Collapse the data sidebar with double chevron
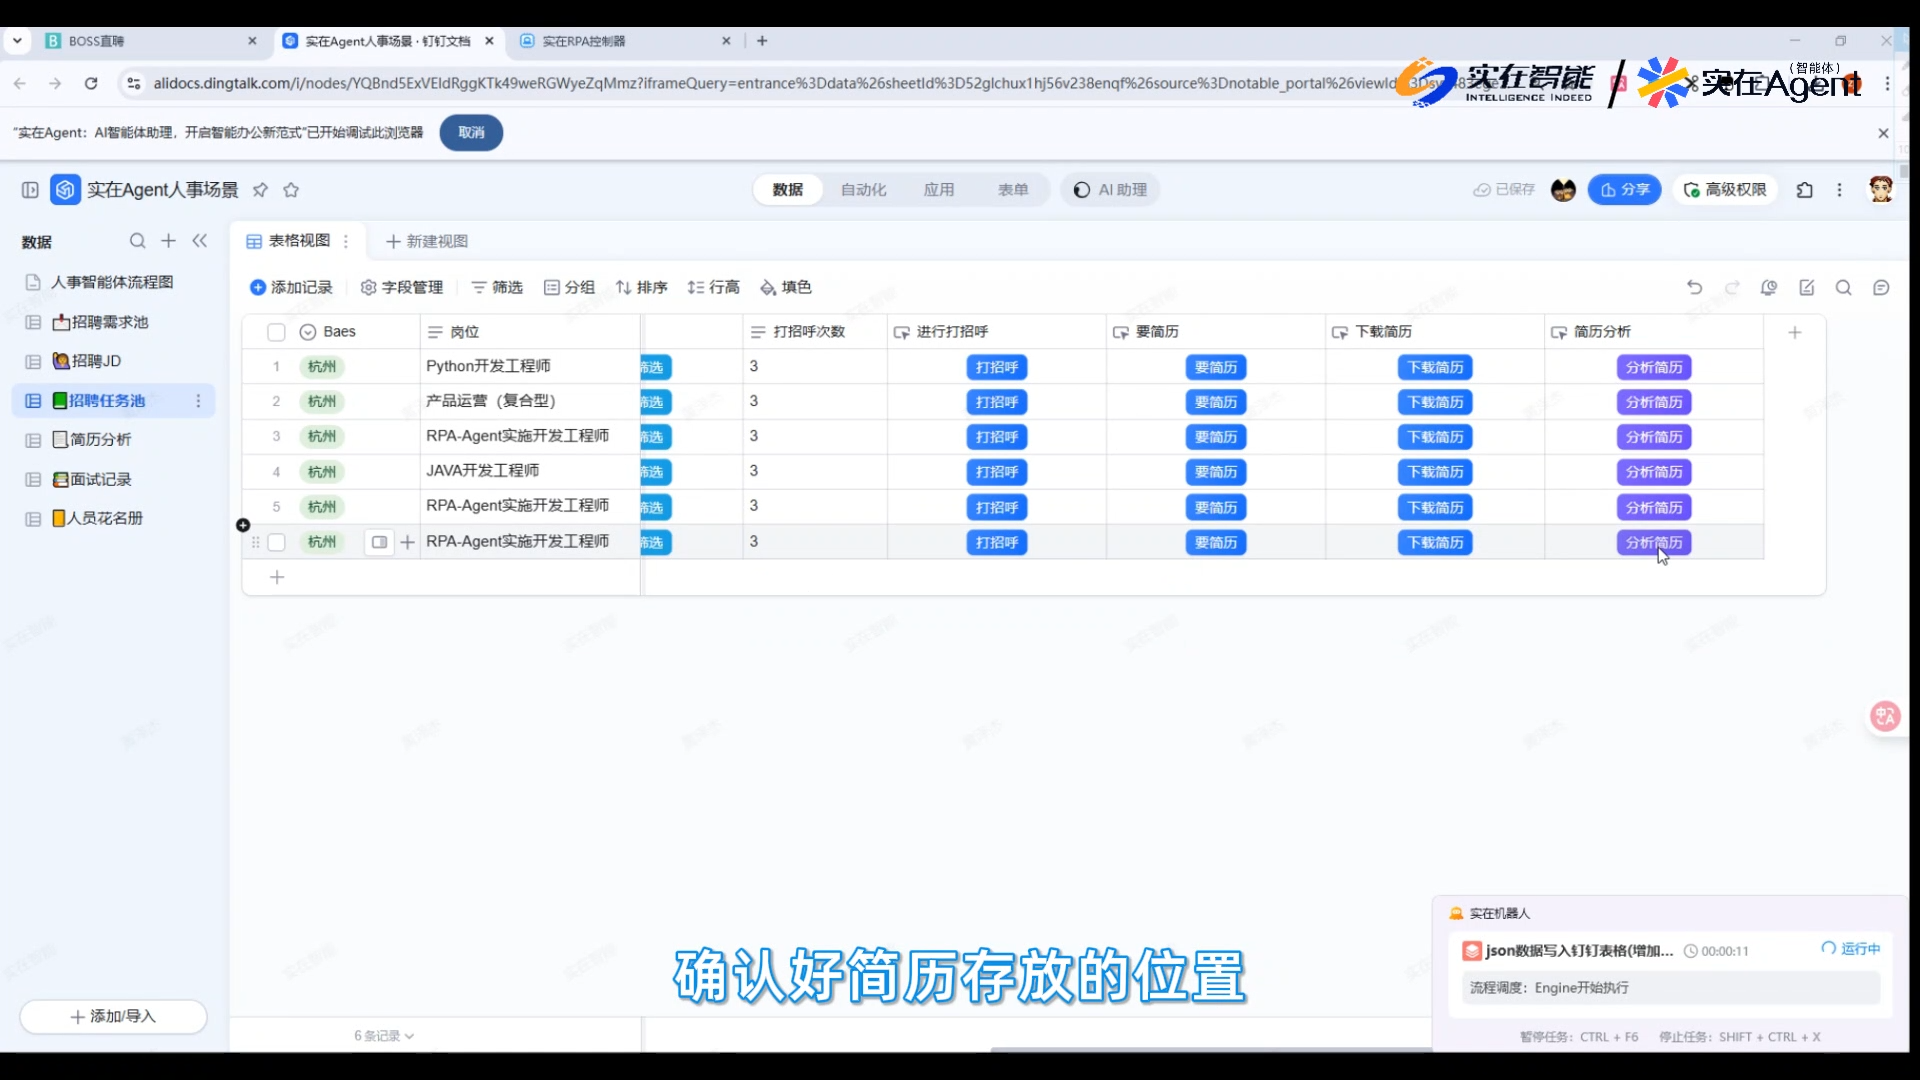1920x1080 pixels. coord(200,241)
